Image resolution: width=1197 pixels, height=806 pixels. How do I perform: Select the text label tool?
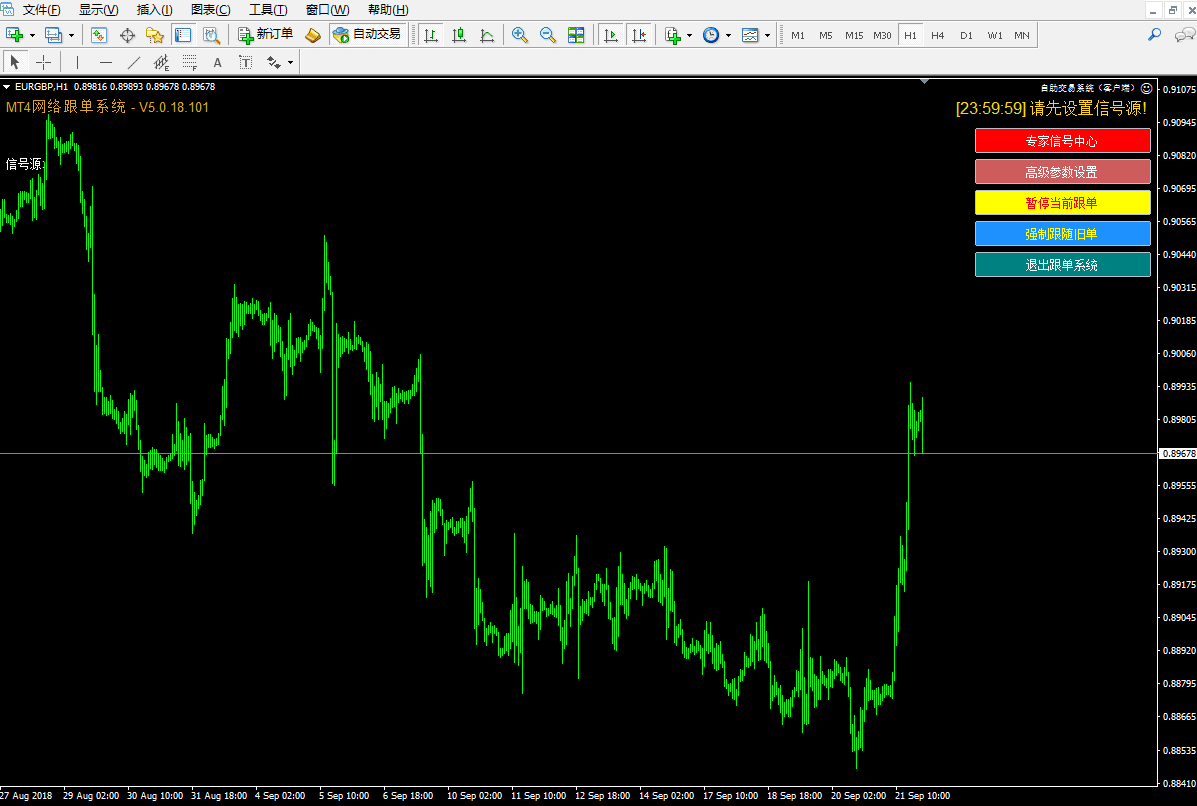(217, 62)
